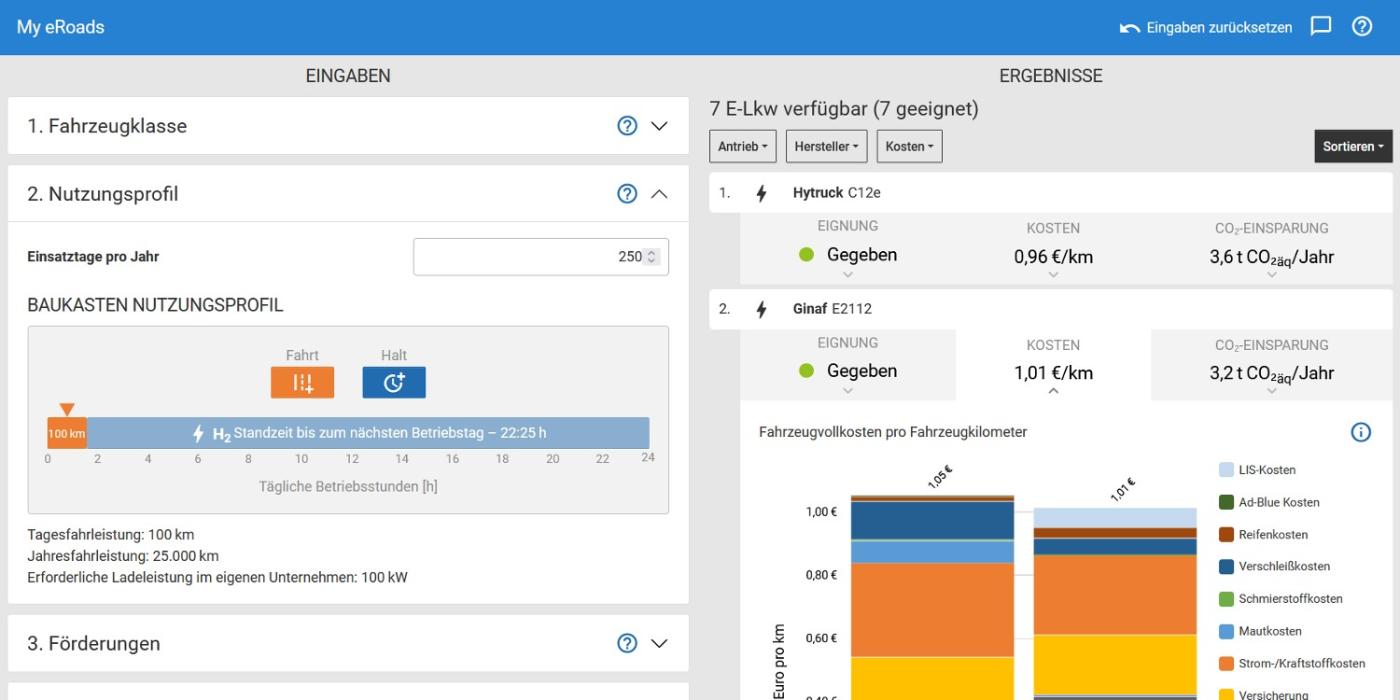The image size is (1400, 700).
Task: Open the Antrieb filter dropdown
Action: pos(743,146)
